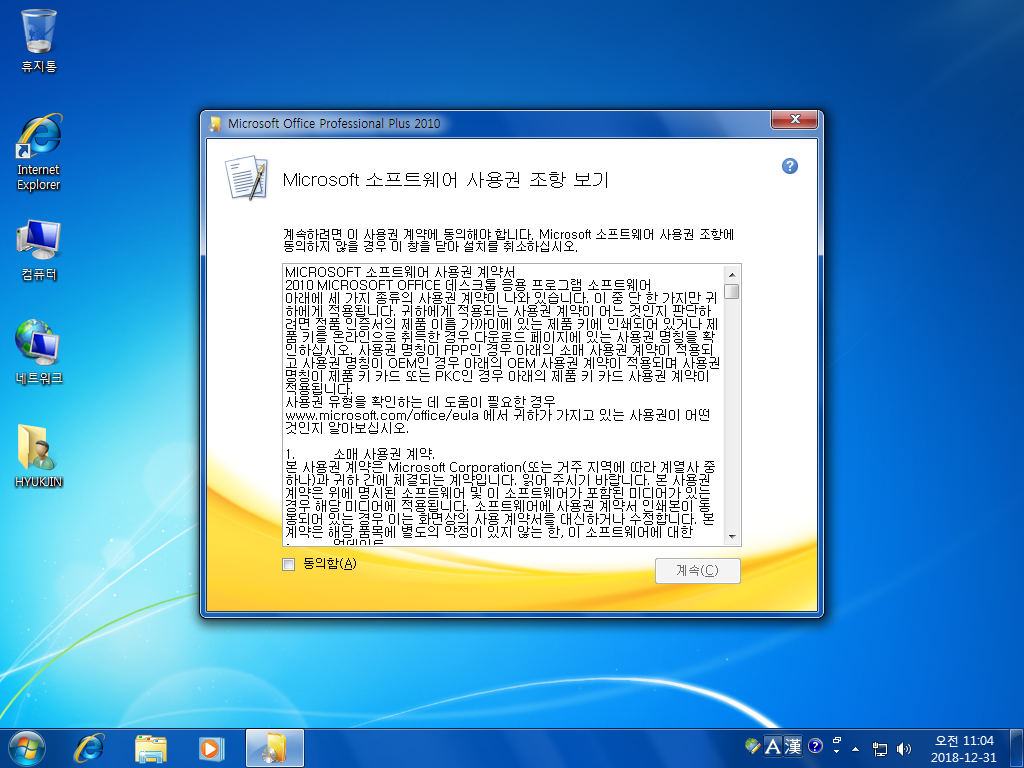Click the setup window title bar document icon
The height and width of the screenshot is (768, 1024).
(x=216, y=123)
